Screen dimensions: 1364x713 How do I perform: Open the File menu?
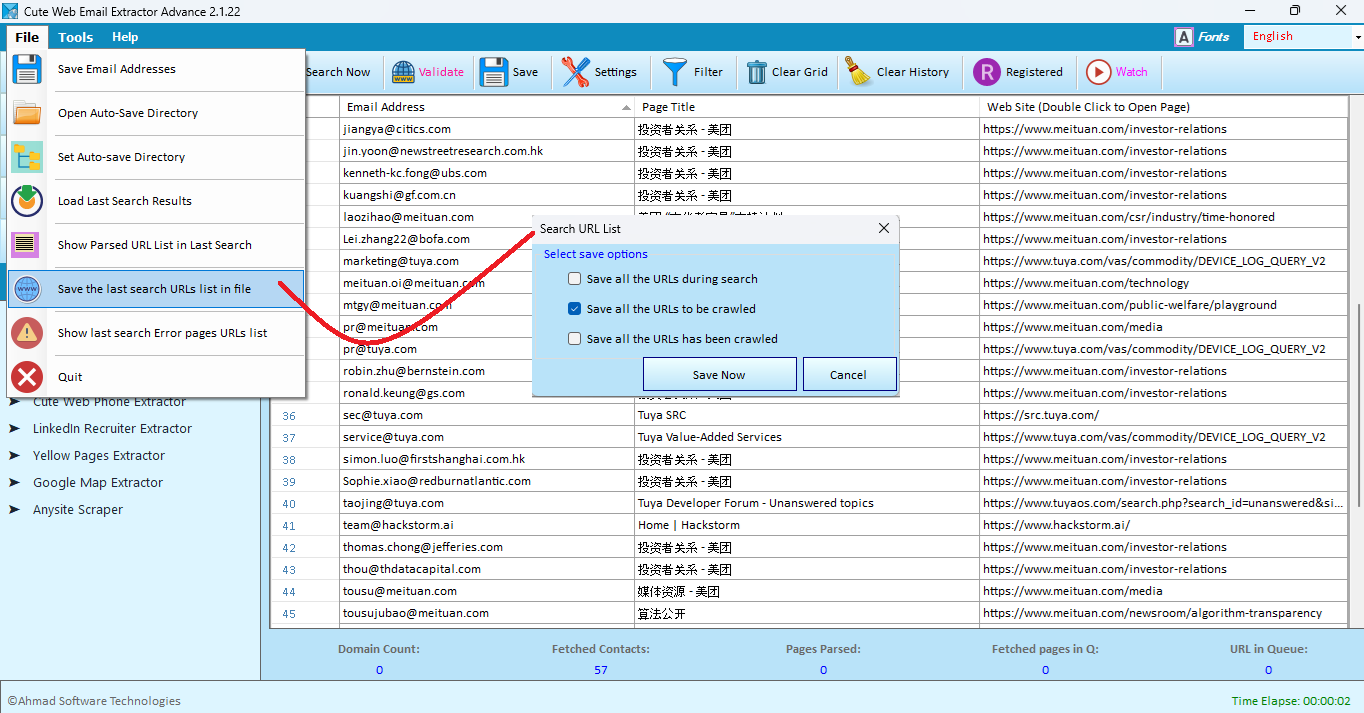[x=27, y=37]
